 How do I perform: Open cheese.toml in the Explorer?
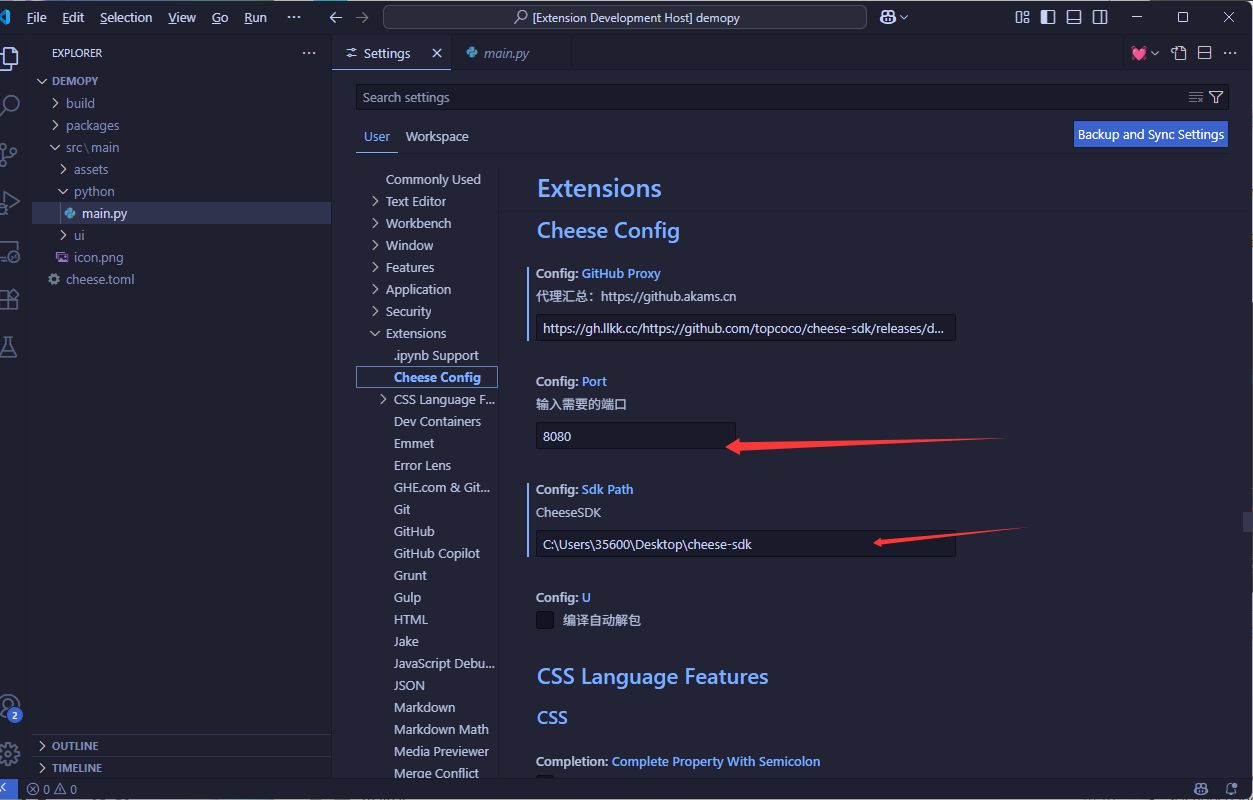(100, 279)
